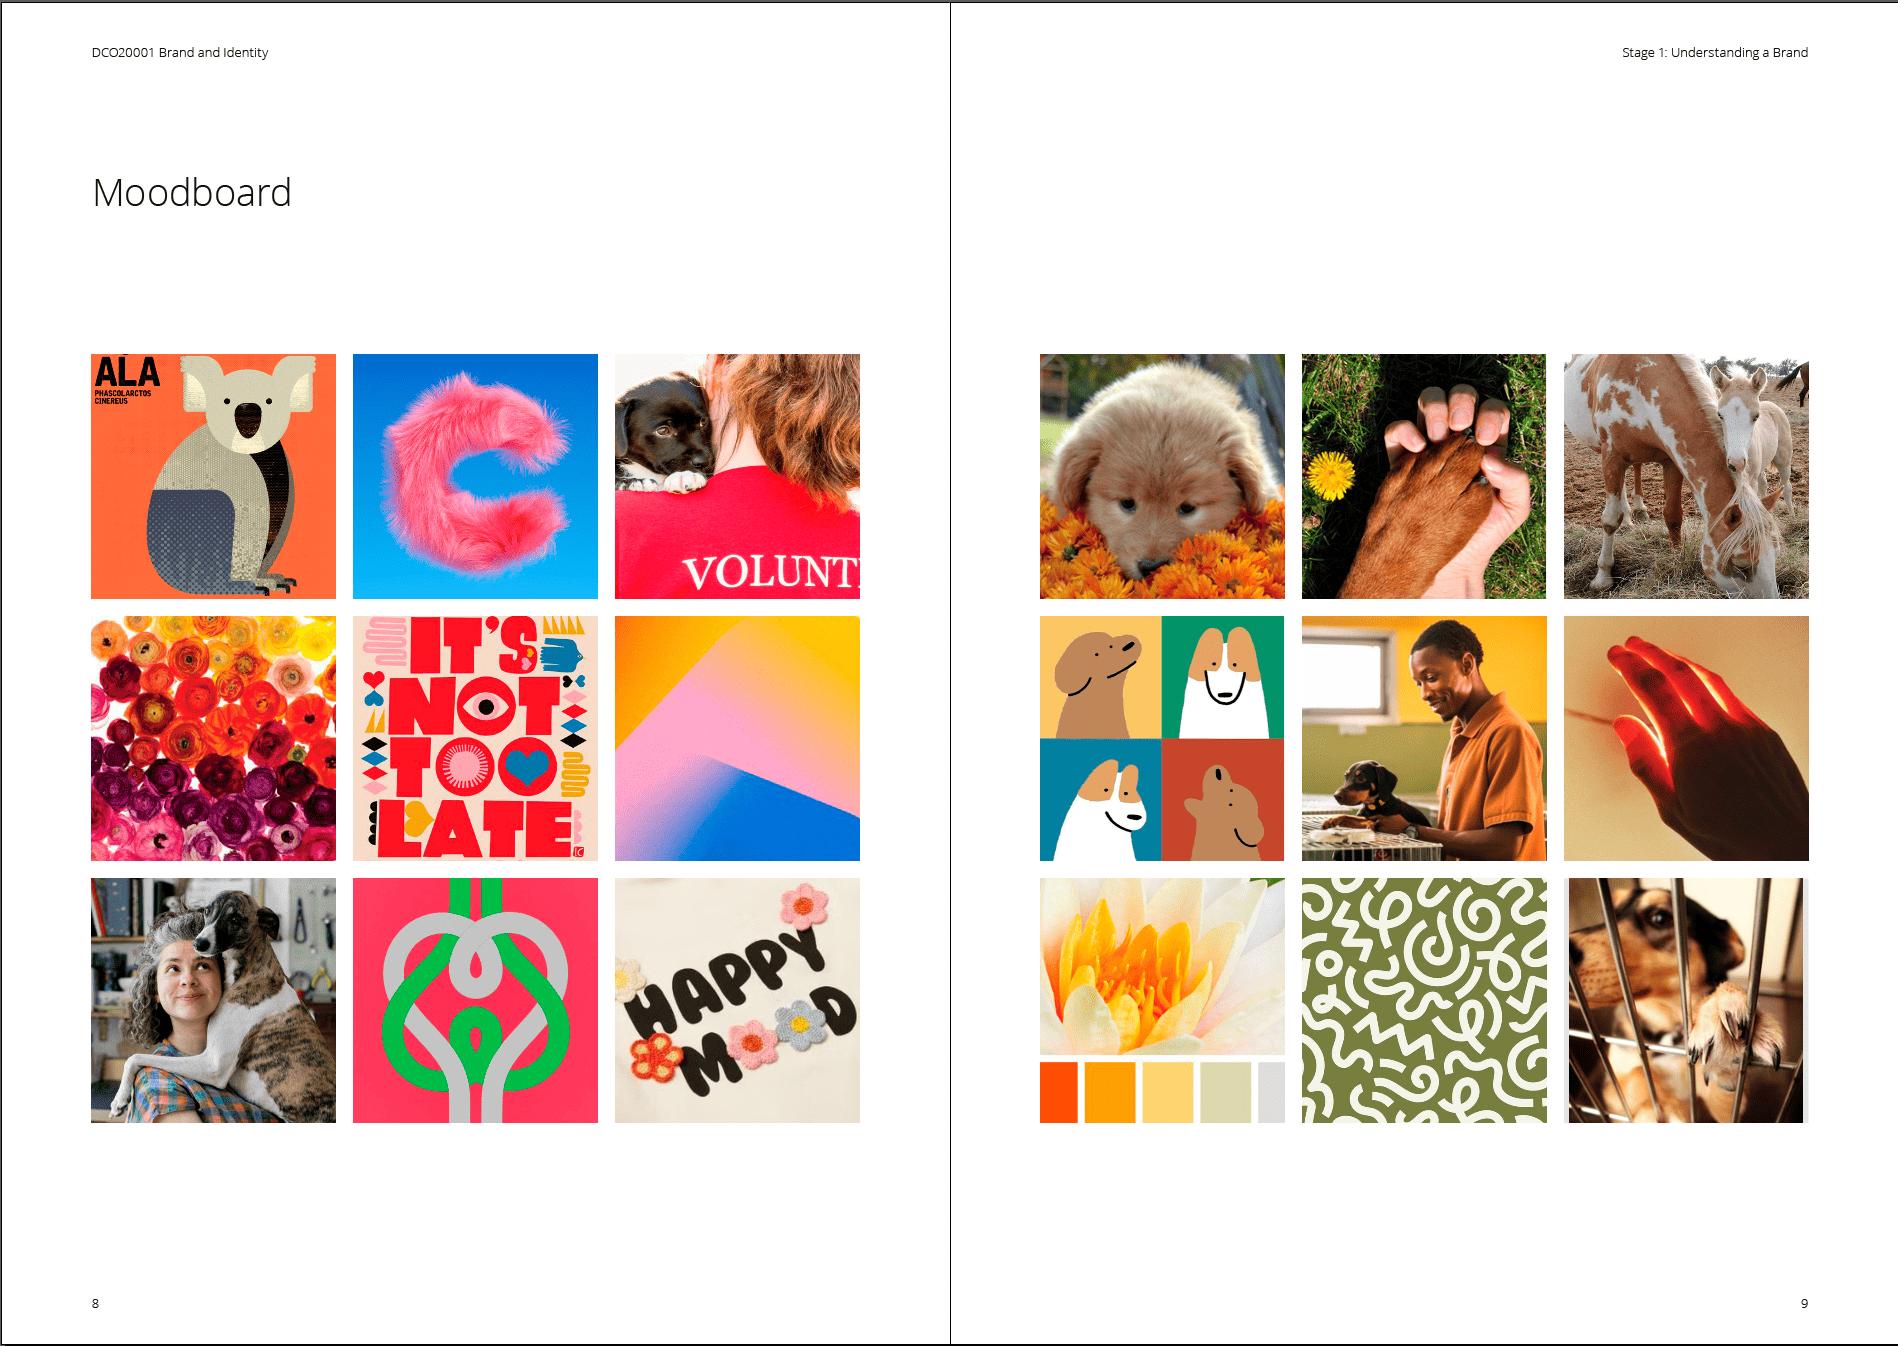
Task: Select the "It's Not Too Late" poster
Action: tap(475, 738)
